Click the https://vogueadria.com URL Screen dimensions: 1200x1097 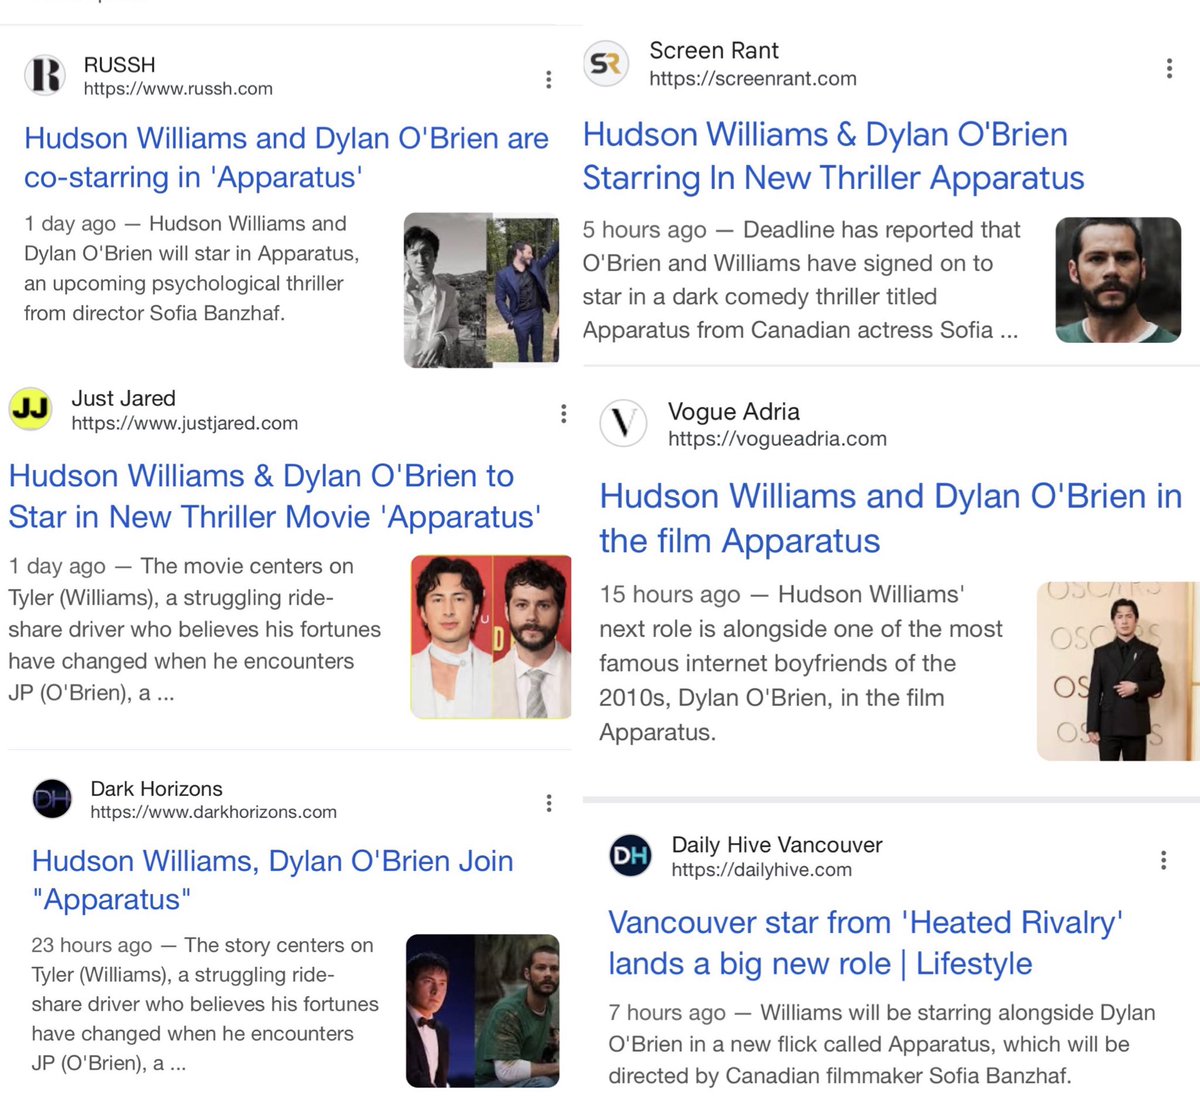click(777, 438)
